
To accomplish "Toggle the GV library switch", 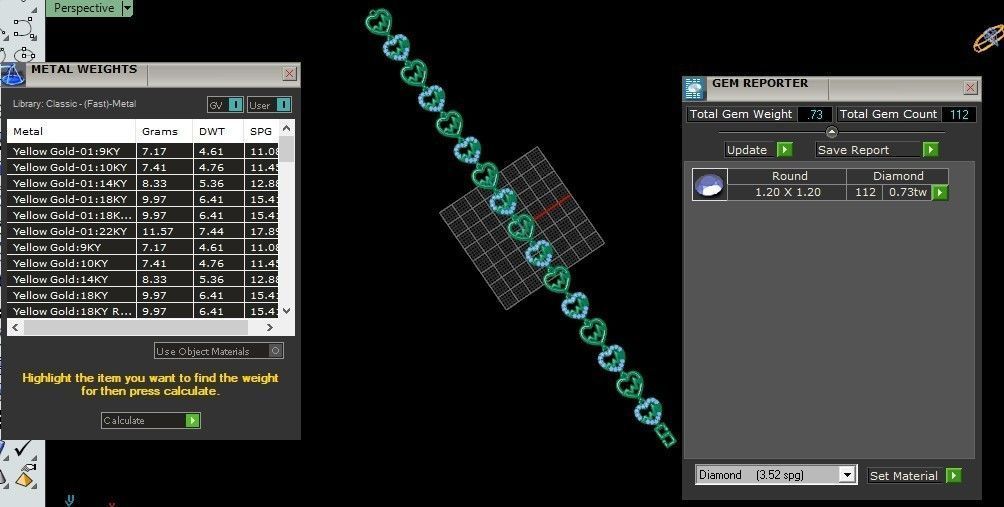I will (225, 105).
